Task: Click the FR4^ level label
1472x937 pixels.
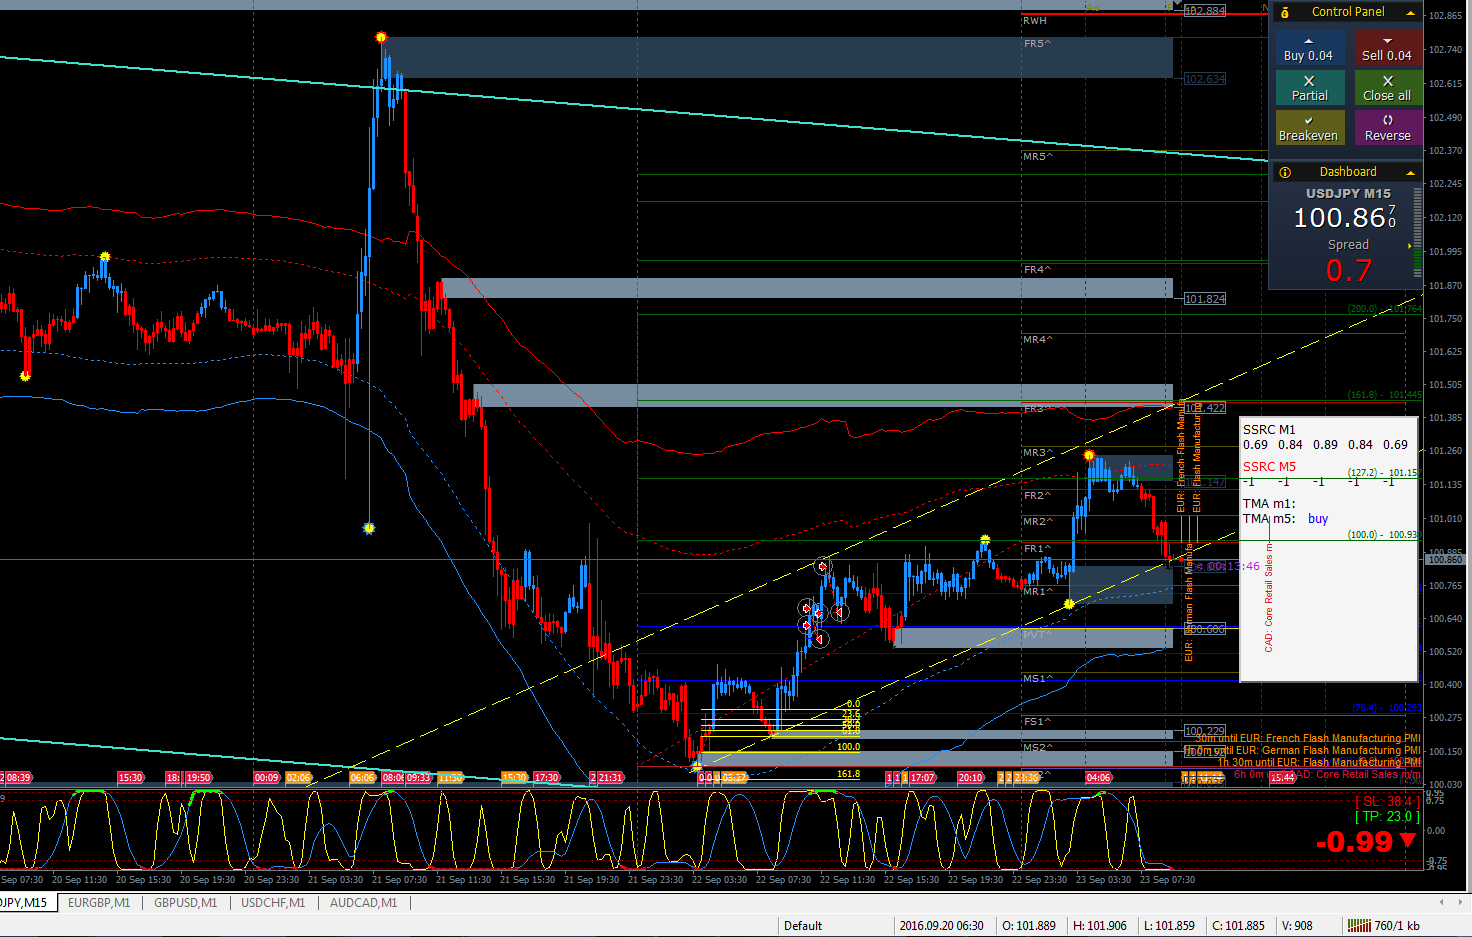Action: [x=1037, y=270]
